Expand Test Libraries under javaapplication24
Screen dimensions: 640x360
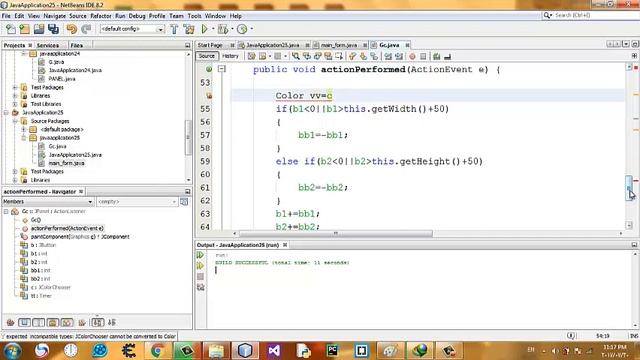[15, 104]
